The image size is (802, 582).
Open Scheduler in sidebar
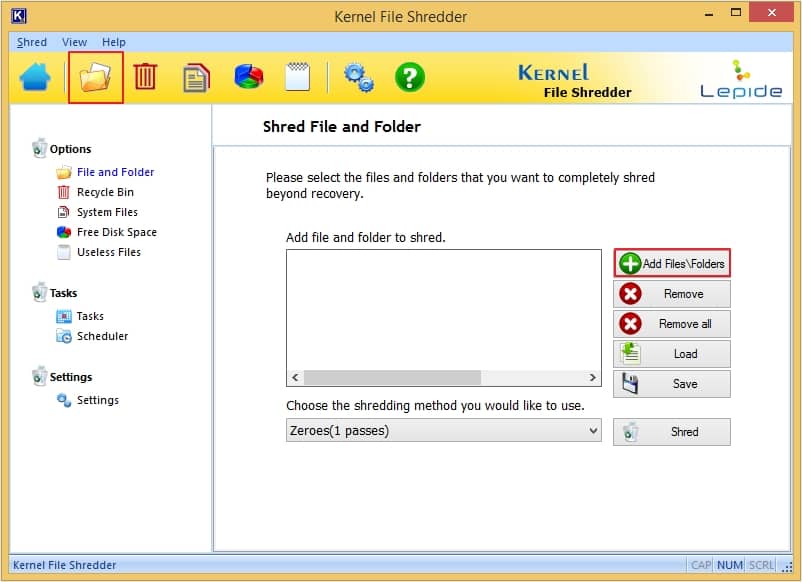(102, 336)
